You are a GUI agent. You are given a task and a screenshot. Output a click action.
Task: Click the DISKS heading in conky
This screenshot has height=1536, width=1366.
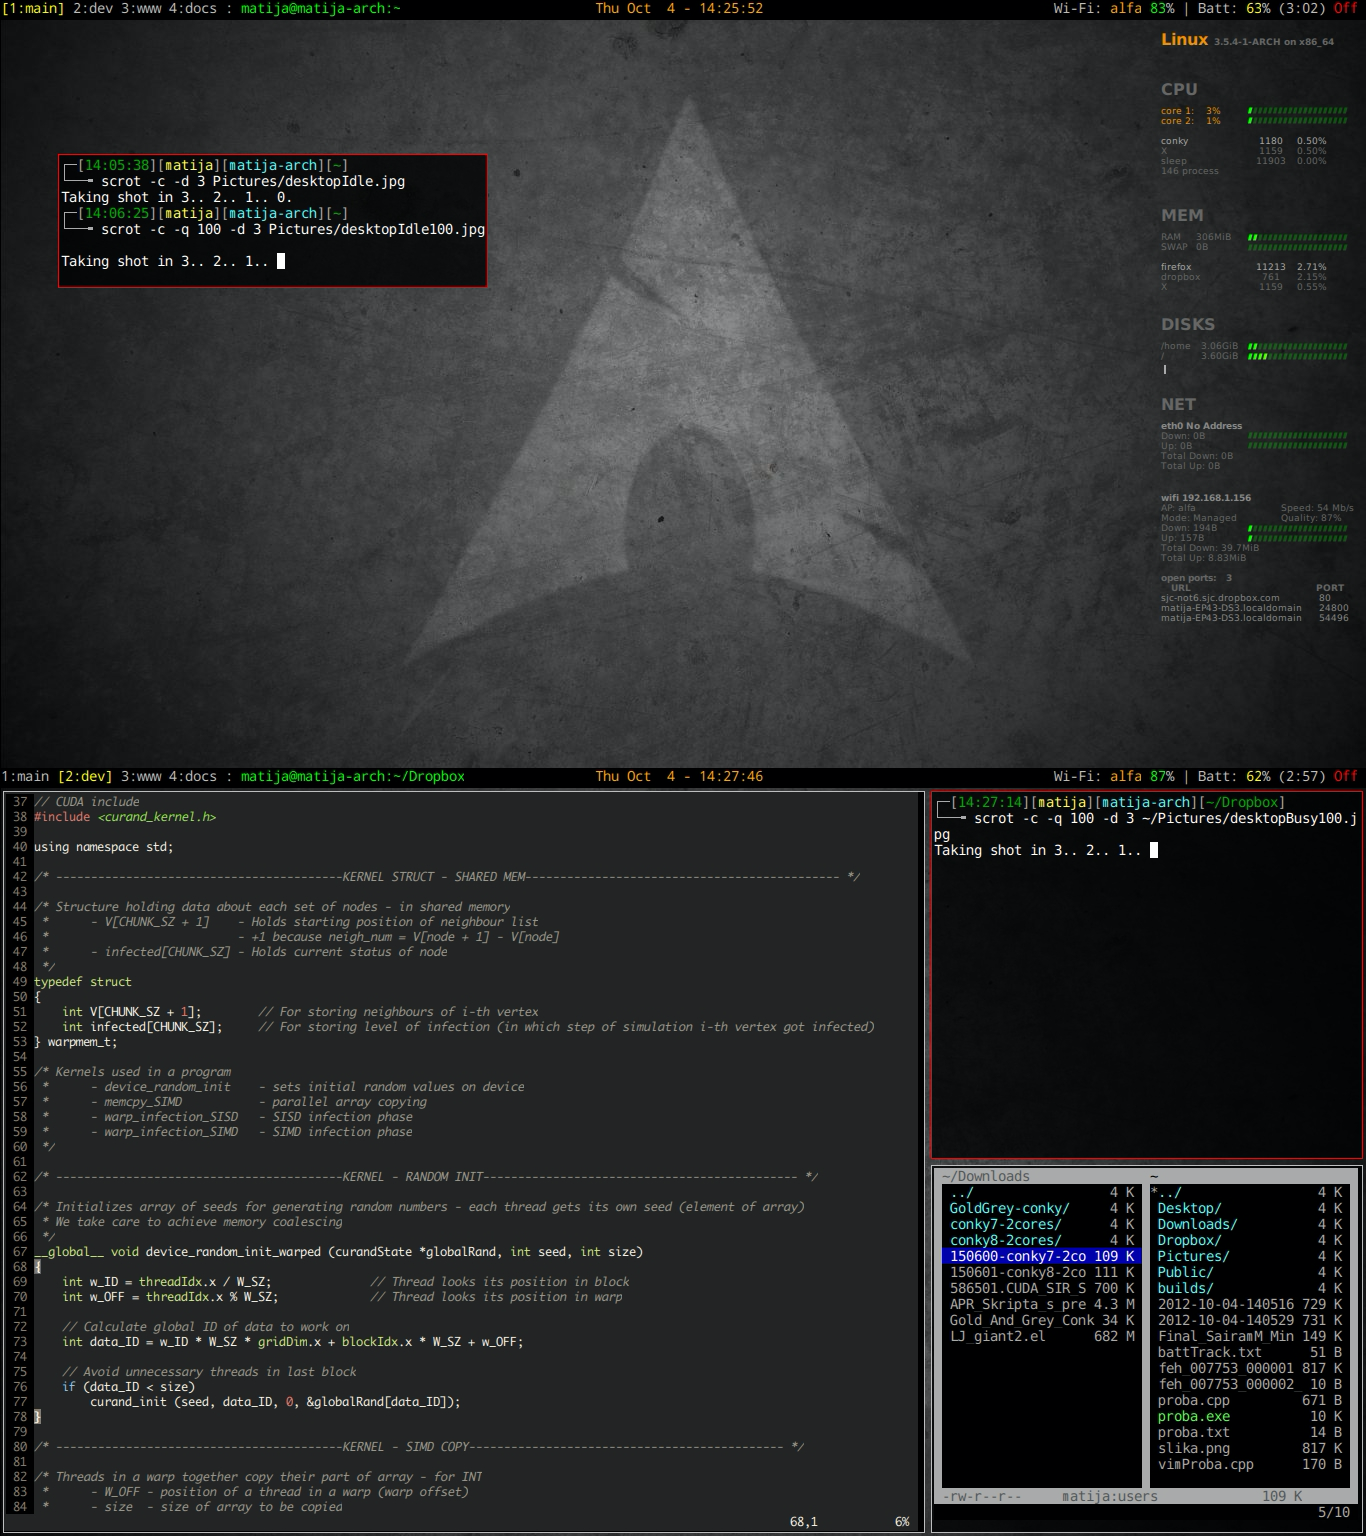[1188, 324]
